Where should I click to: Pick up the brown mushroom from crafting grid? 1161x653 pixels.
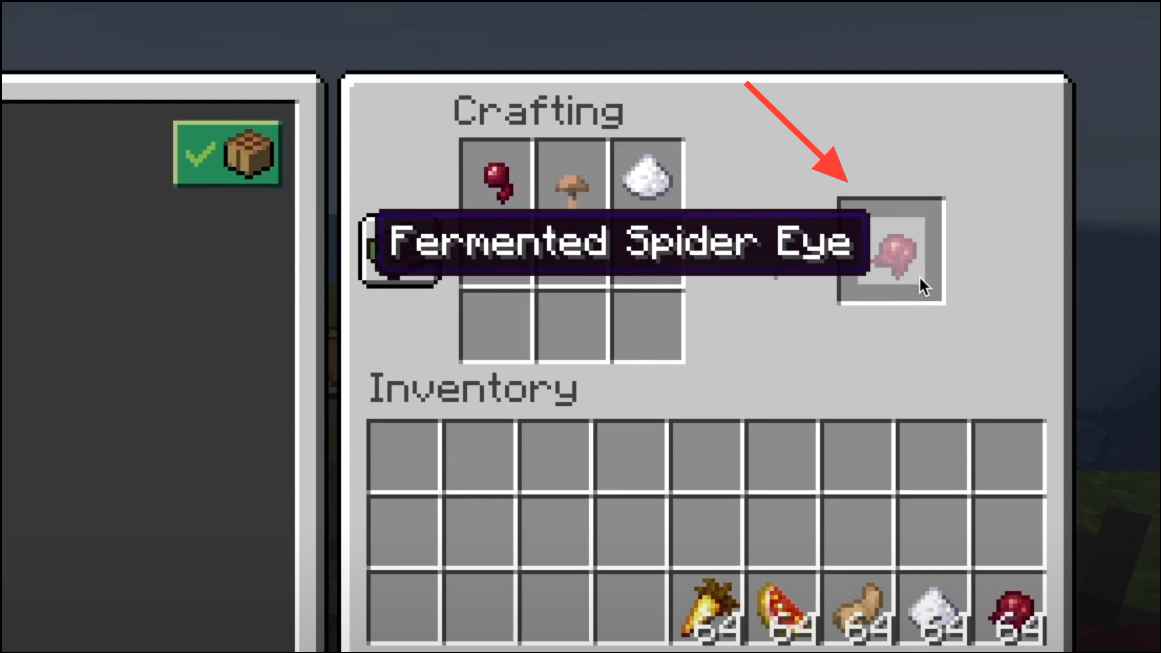tap(572, 176)
